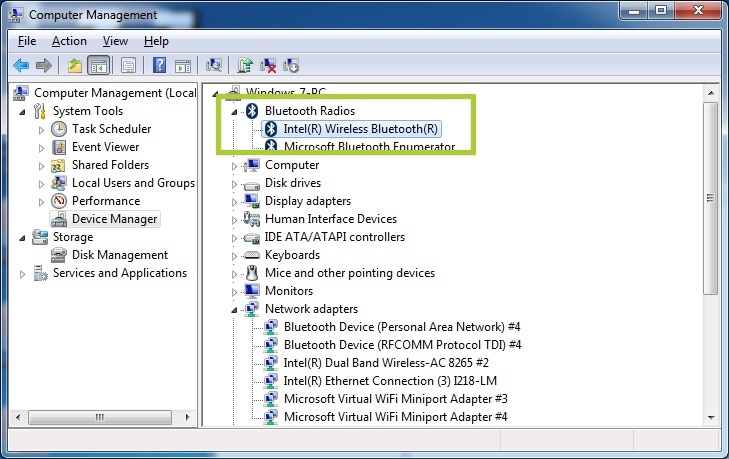The width and height of the screenshot is (729, 459).
Task: Expand the Display adapters category
Action: click(234, 202)
